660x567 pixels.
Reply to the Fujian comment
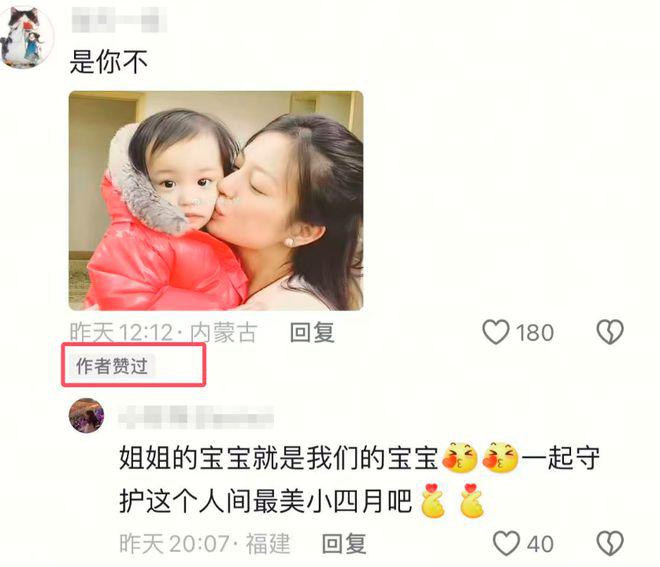[344, 543]
